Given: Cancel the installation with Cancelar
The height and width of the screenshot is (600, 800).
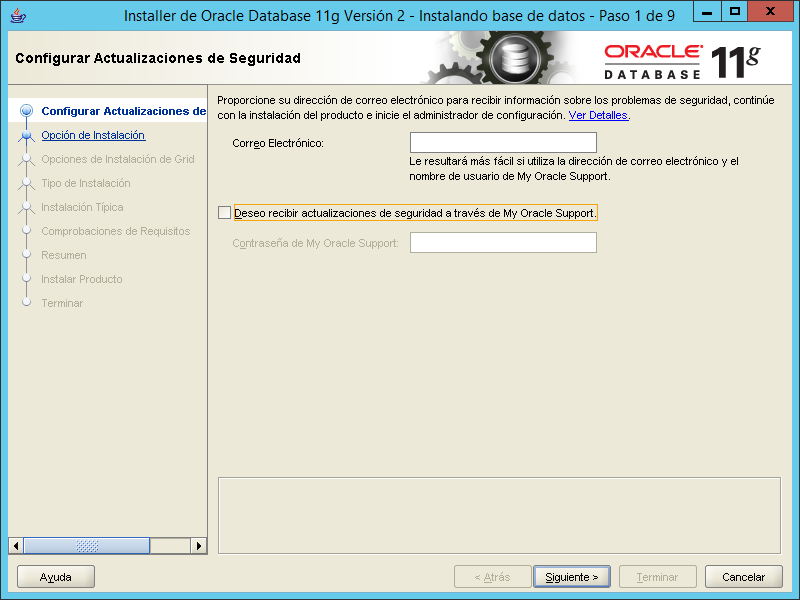Looking at the screenshot, I should click(743, 576).
